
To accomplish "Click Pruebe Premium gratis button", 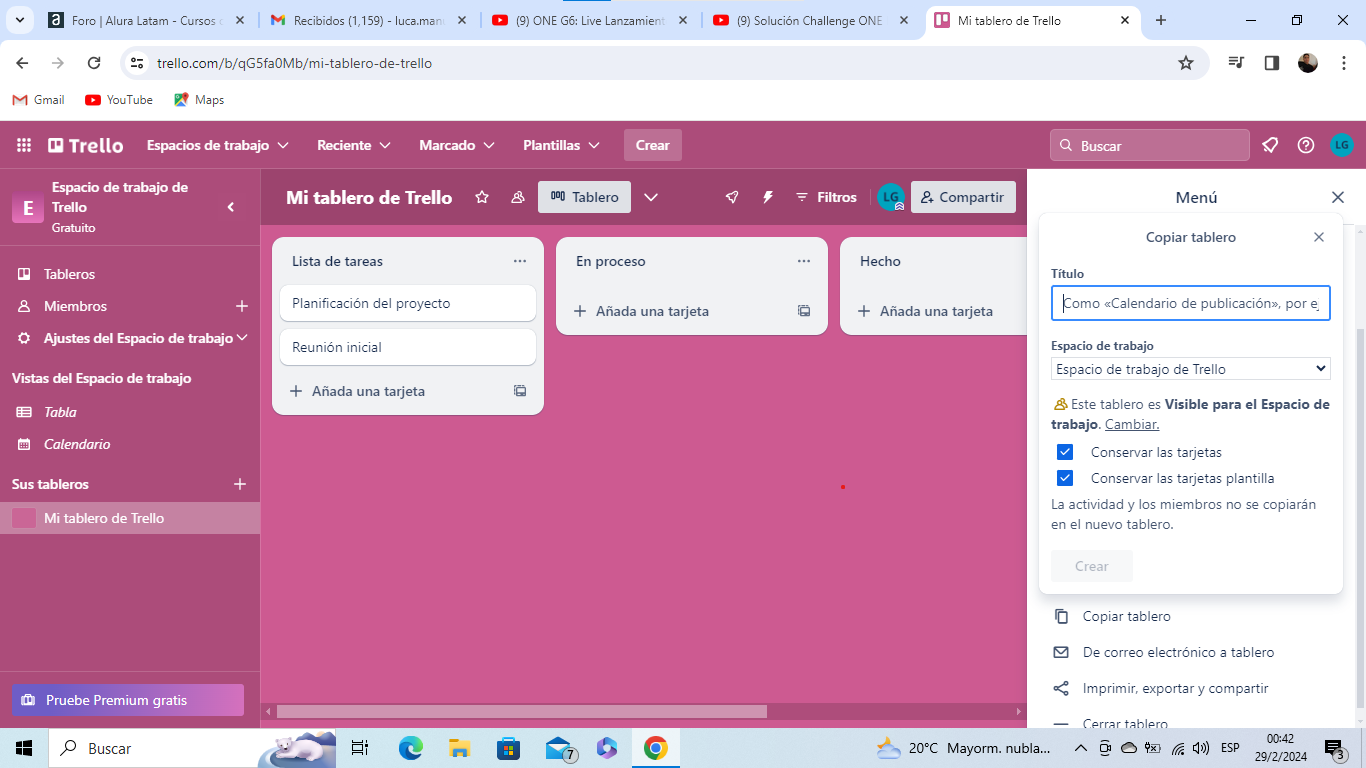I will click(127, 700).
